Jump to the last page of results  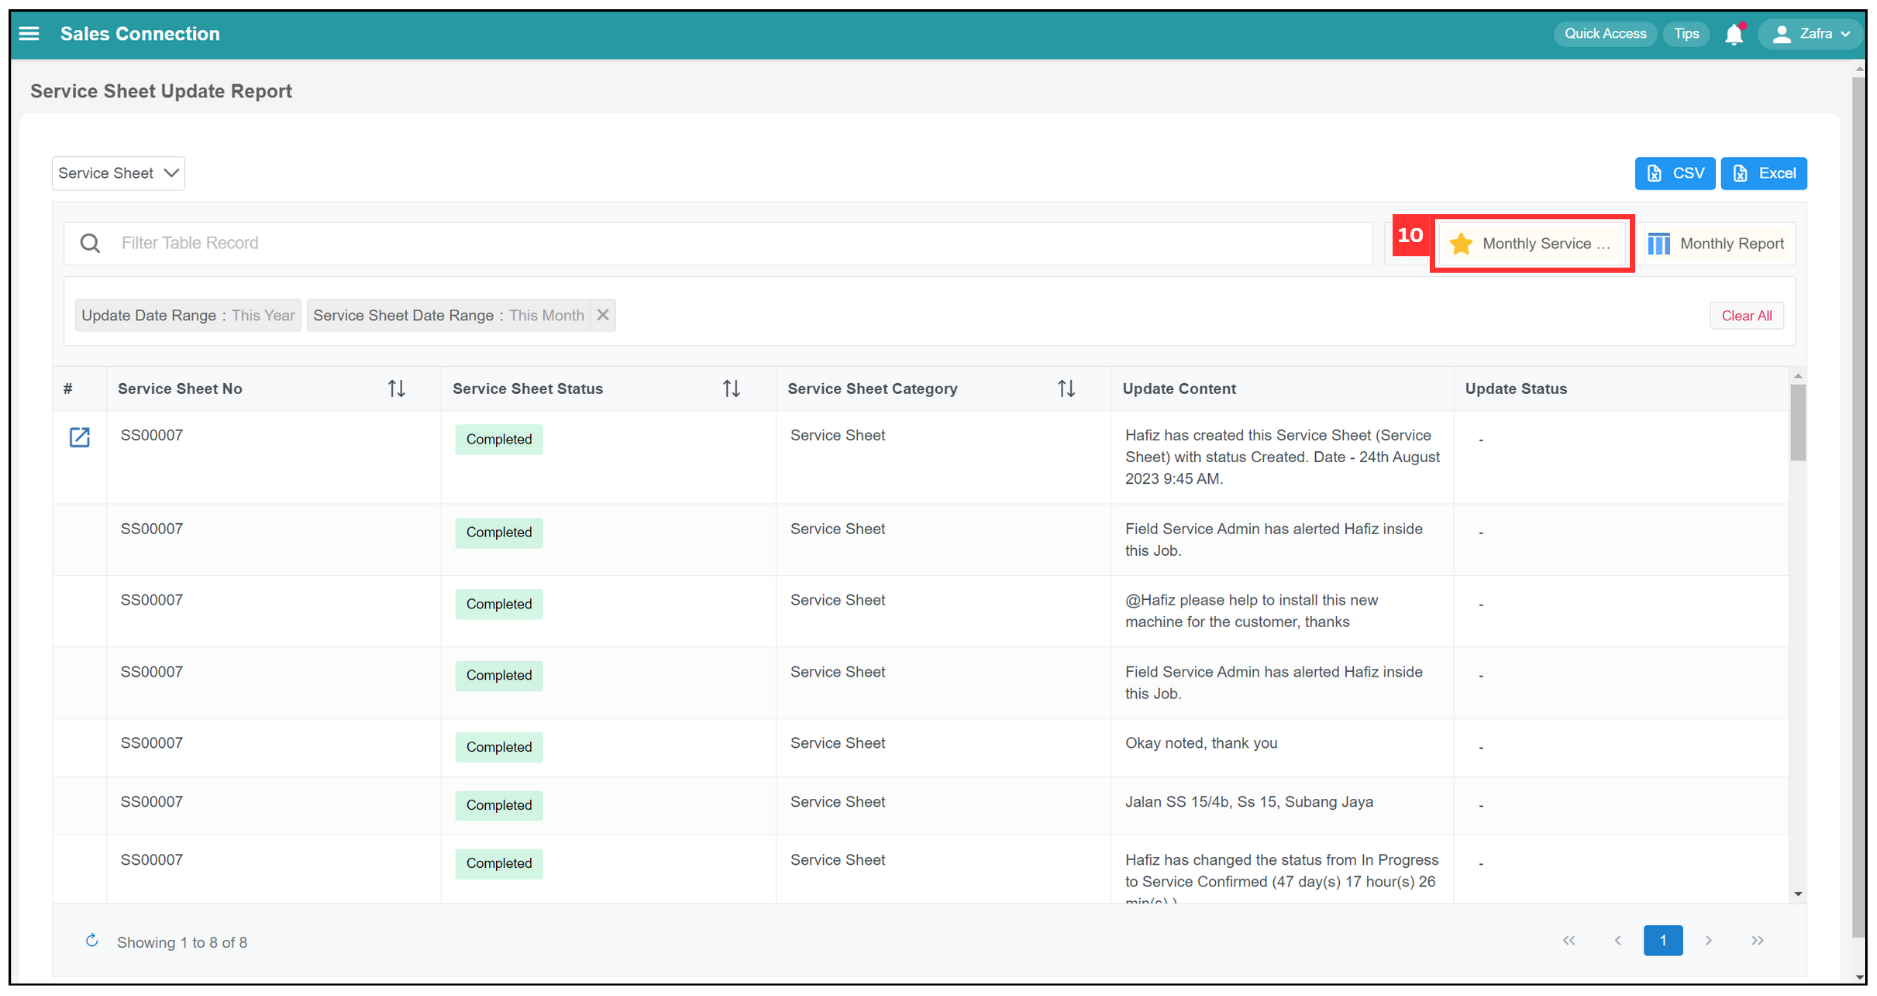click(1757, 941)
